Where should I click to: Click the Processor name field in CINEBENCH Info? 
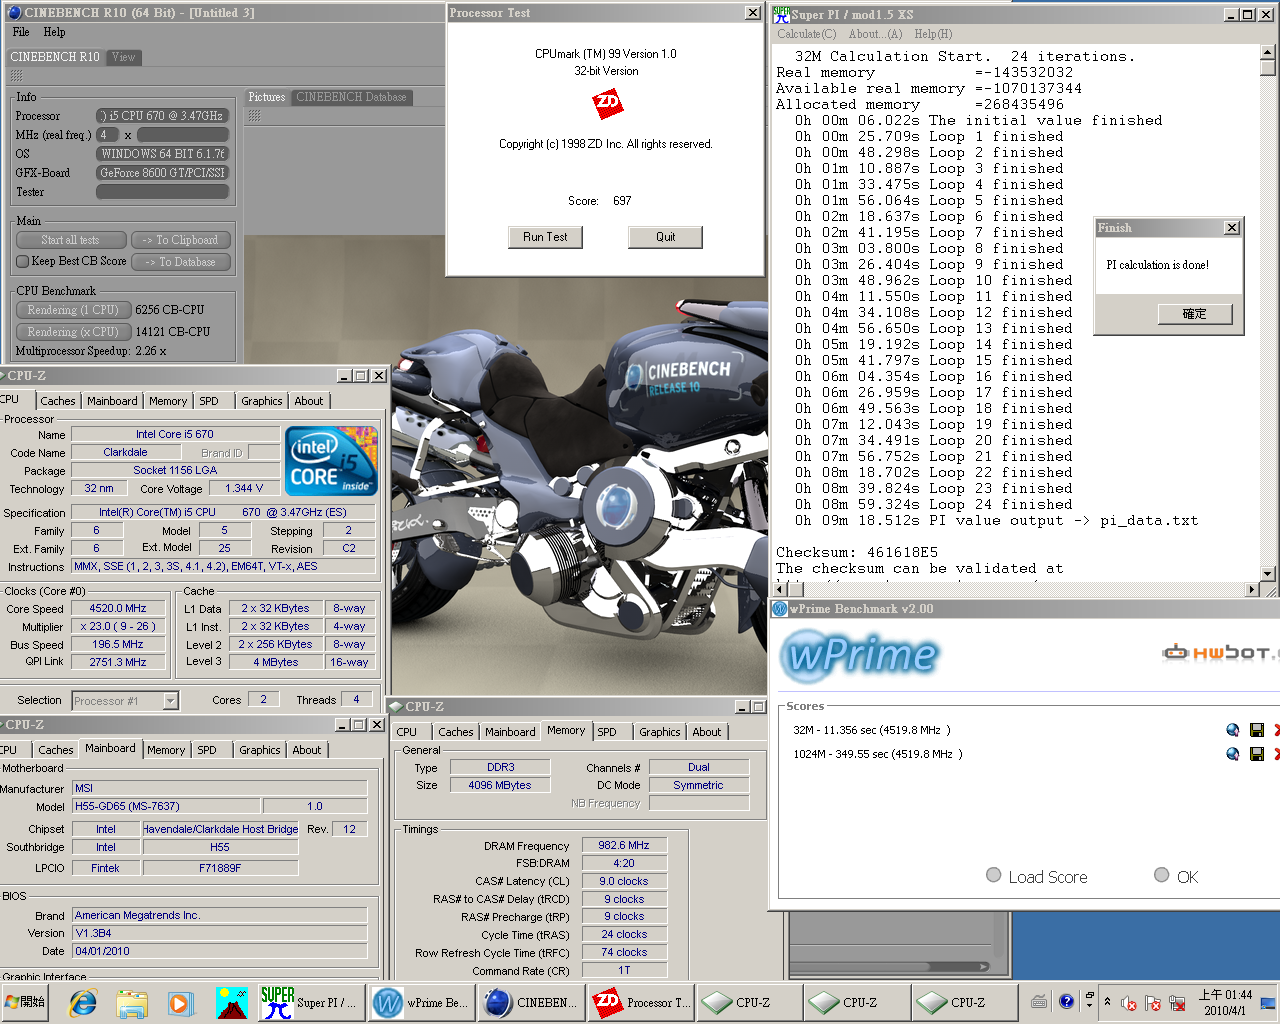click(163, 116)
